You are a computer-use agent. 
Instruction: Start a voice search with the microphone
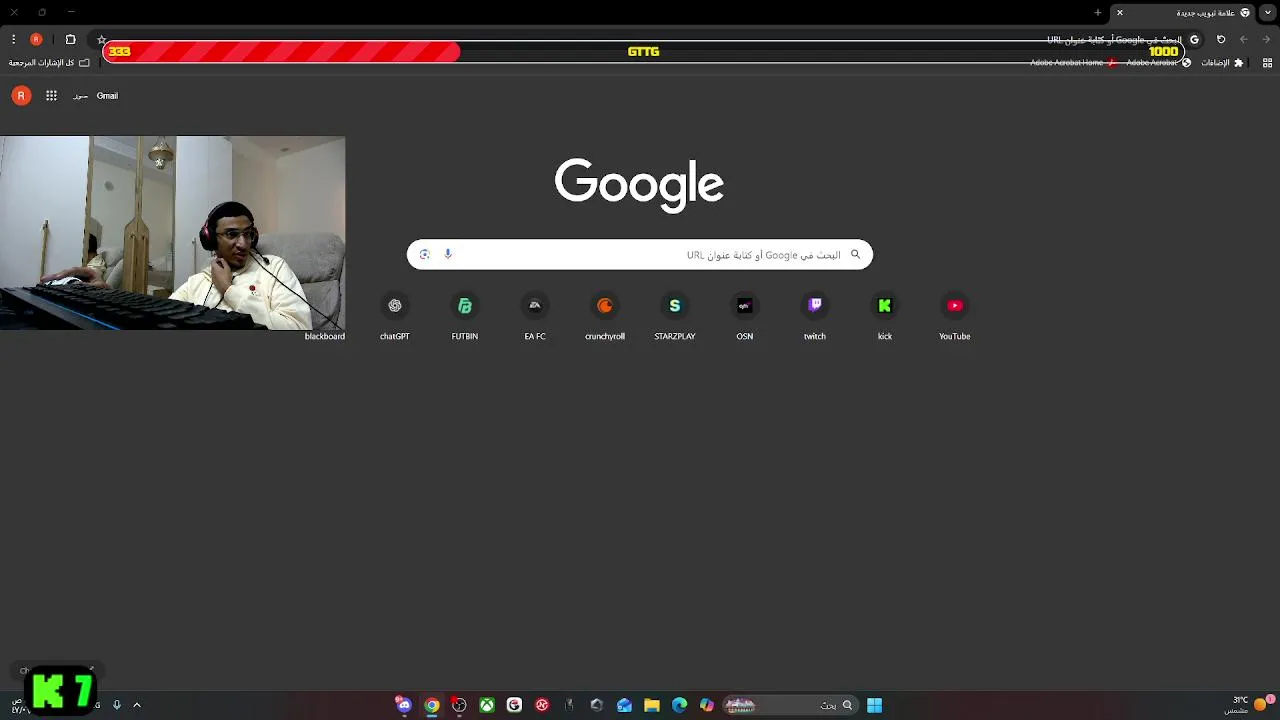click(x=448, y=254)
